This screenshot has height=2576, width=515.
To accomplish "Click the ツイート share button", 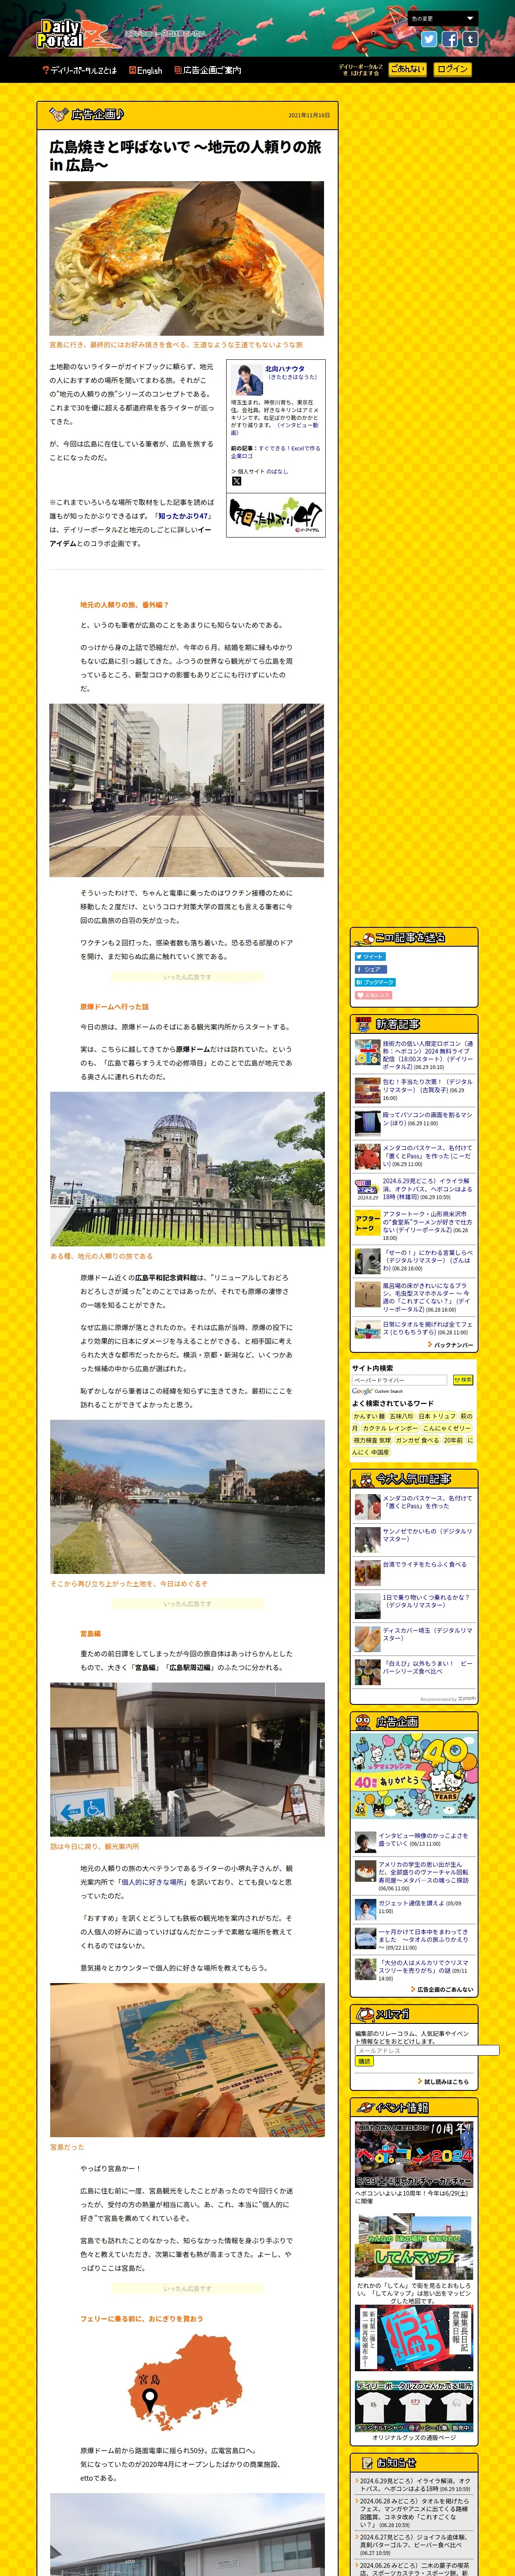I will click(370, 956).
